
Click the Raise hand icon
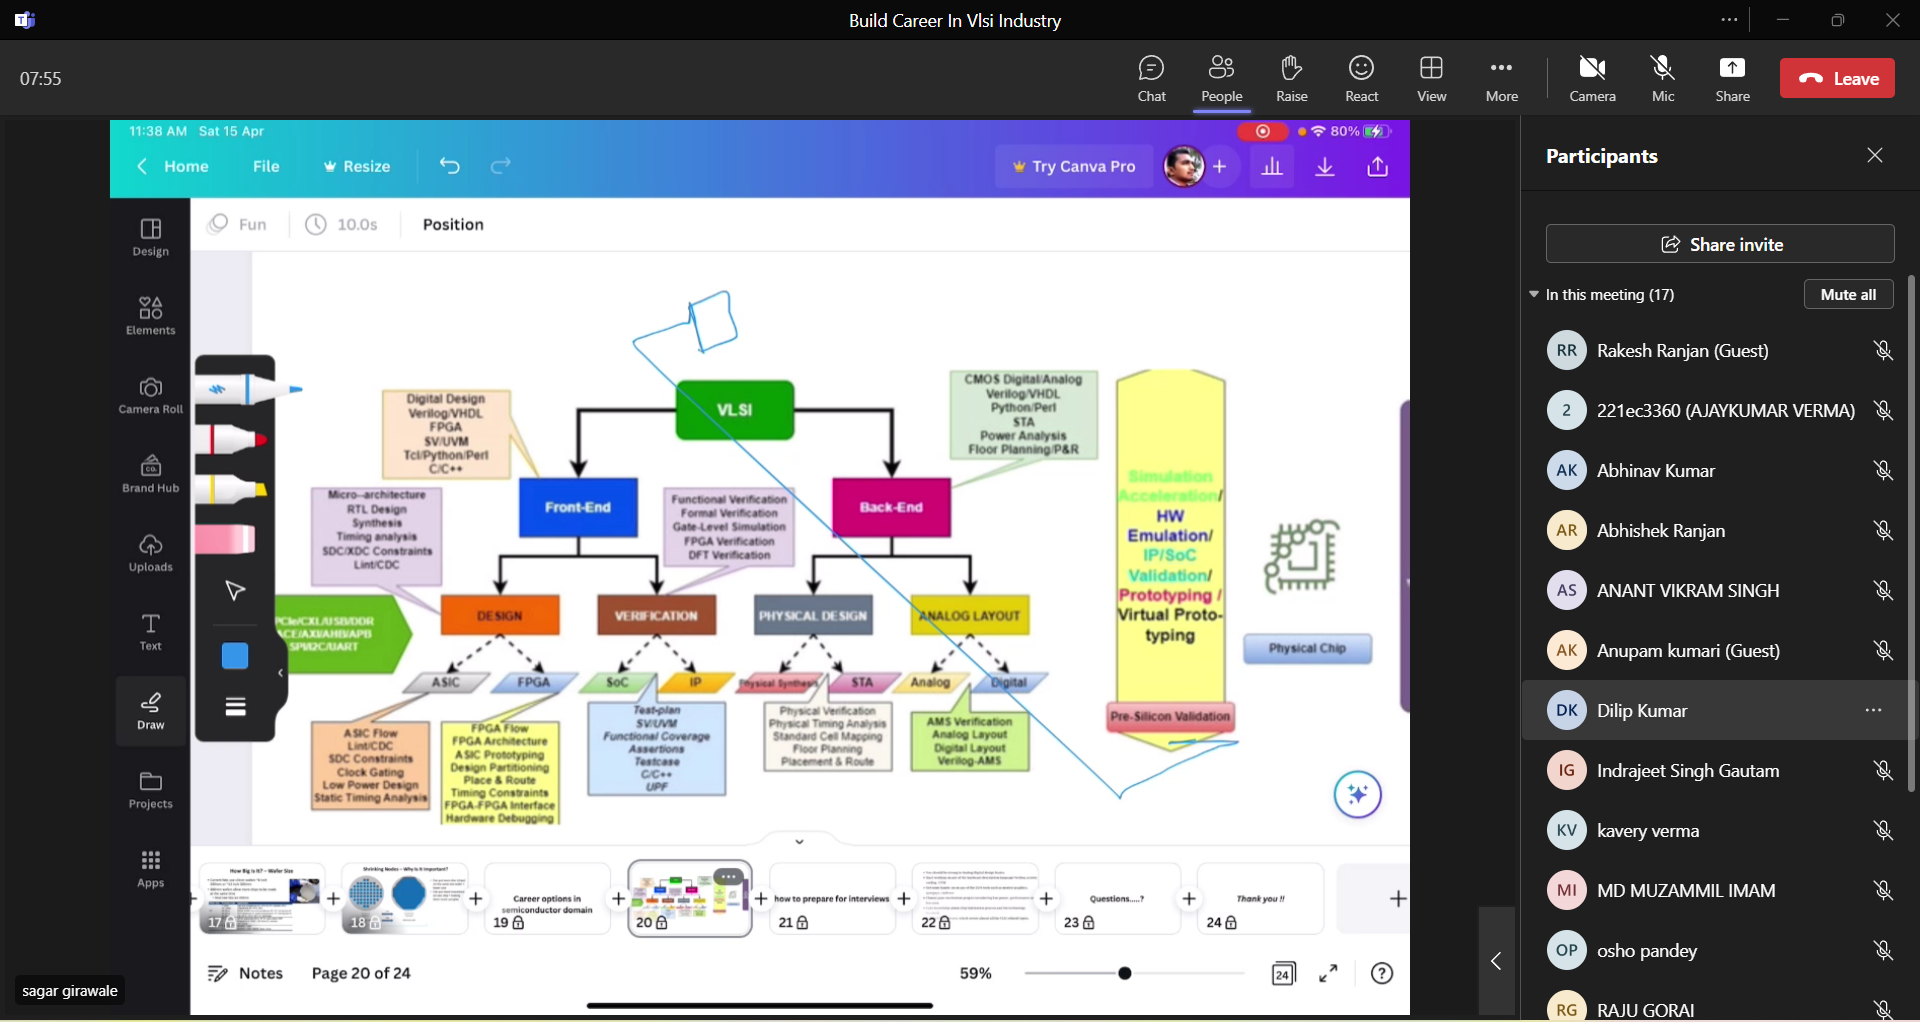(x=1291, y=78)
